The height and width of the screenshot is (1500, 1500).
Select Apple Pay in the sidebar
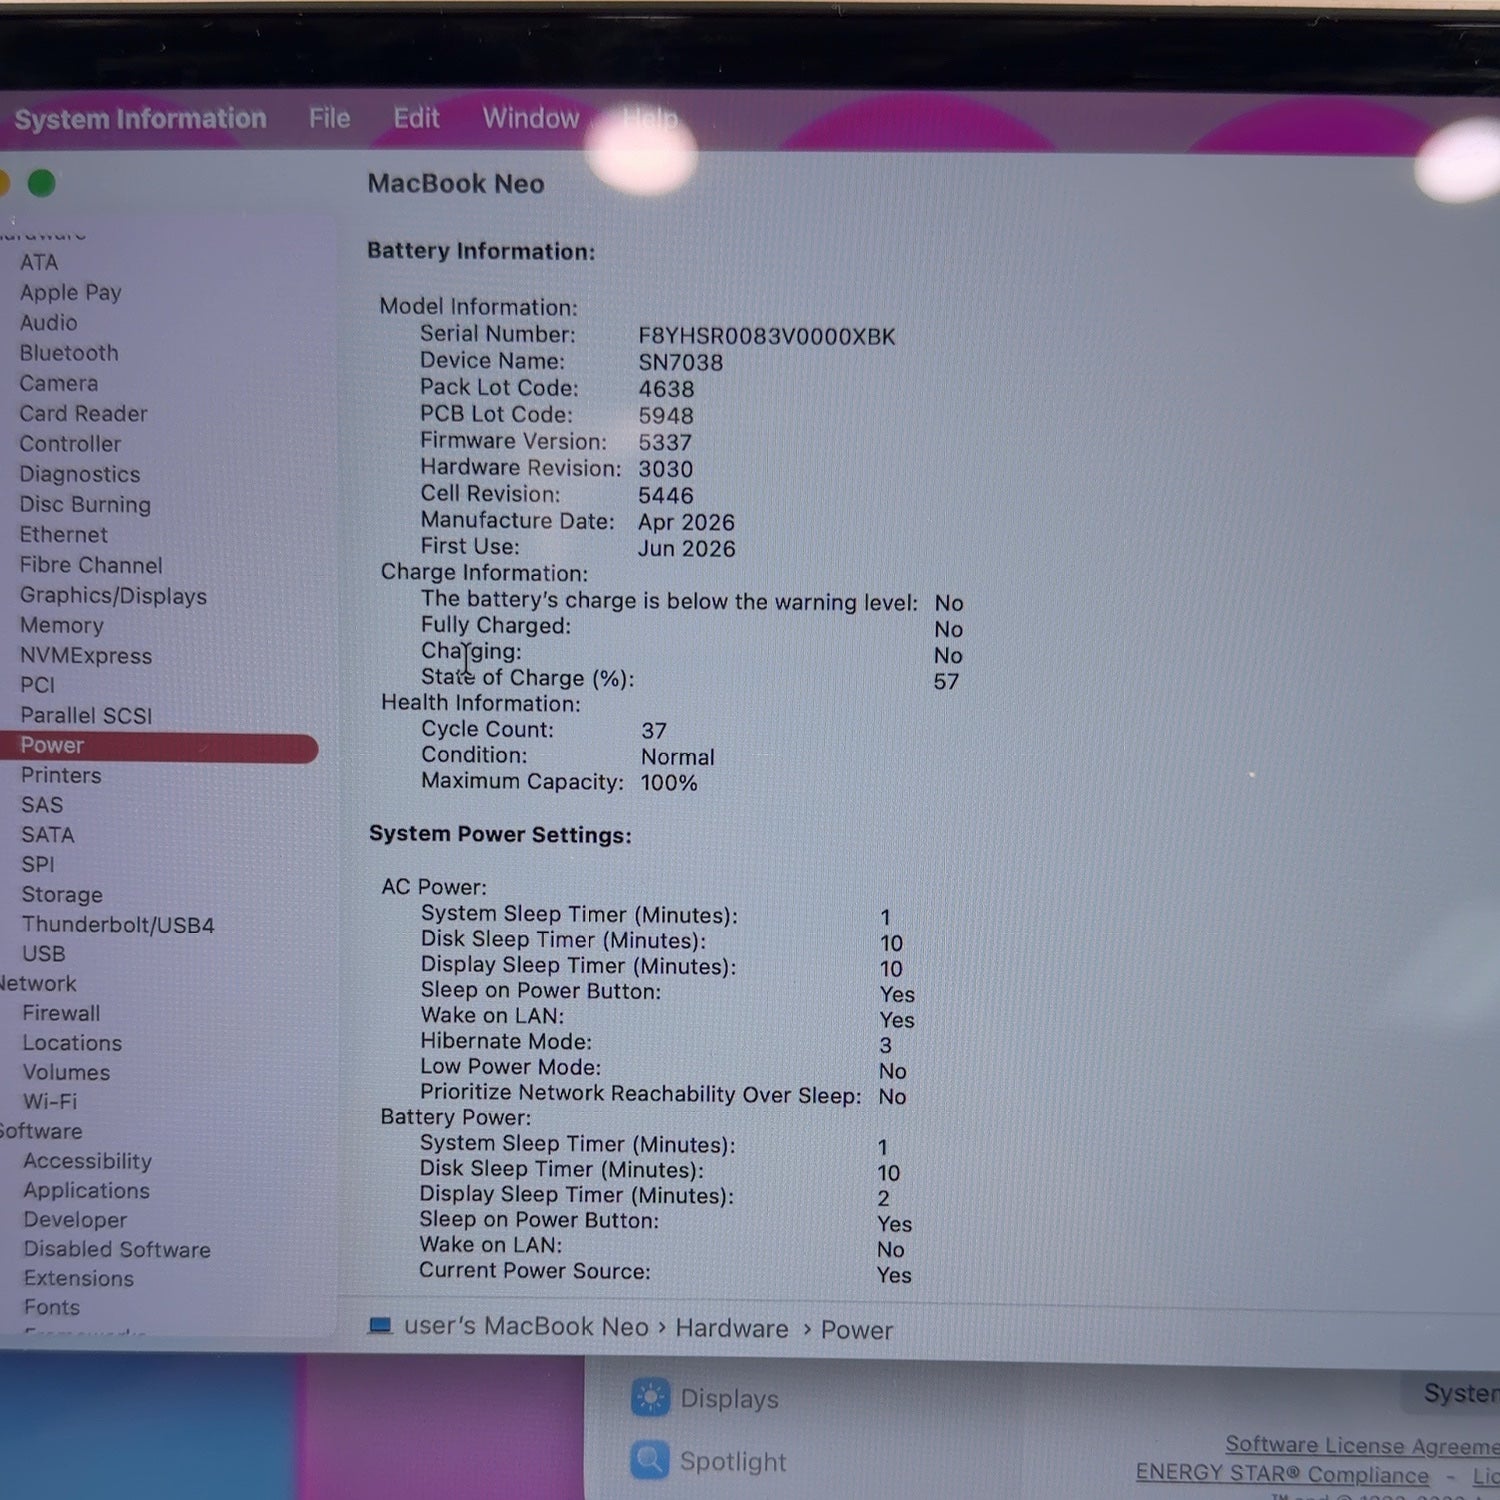pyautogui.click(x=70, y=292)
